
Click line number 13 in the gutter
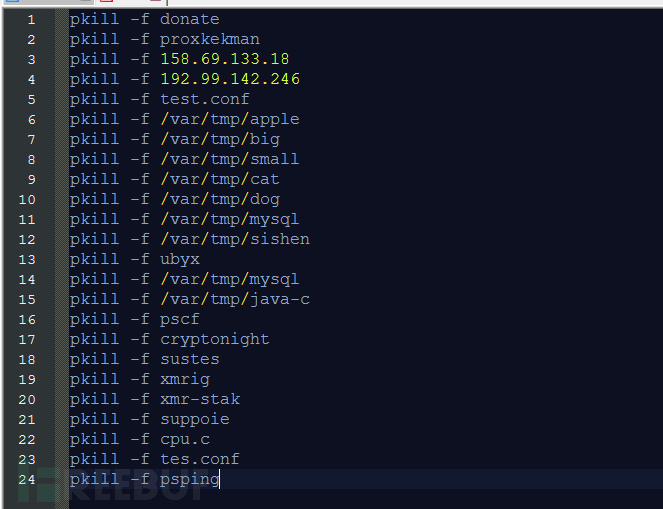(27, 259)
